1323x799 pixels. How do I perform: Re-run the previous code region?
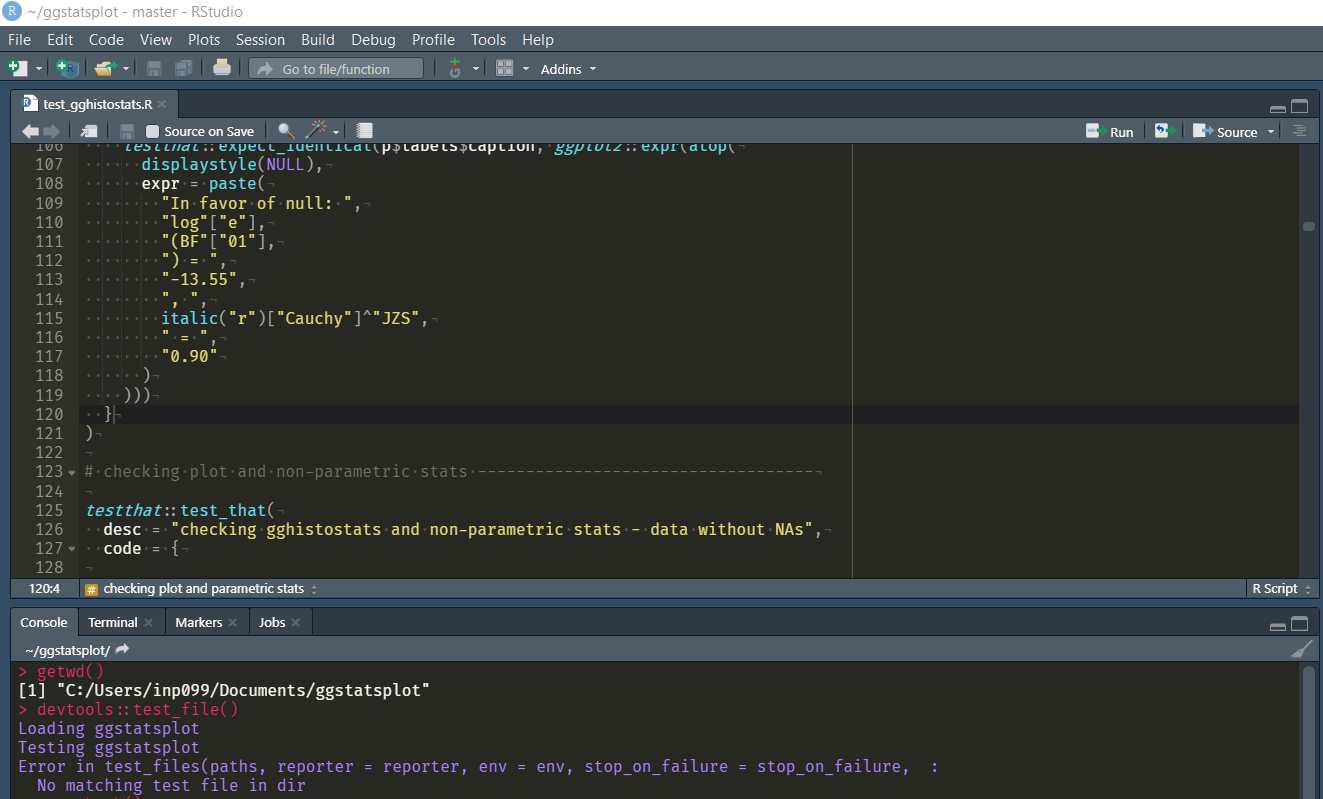pos(1164,131)
